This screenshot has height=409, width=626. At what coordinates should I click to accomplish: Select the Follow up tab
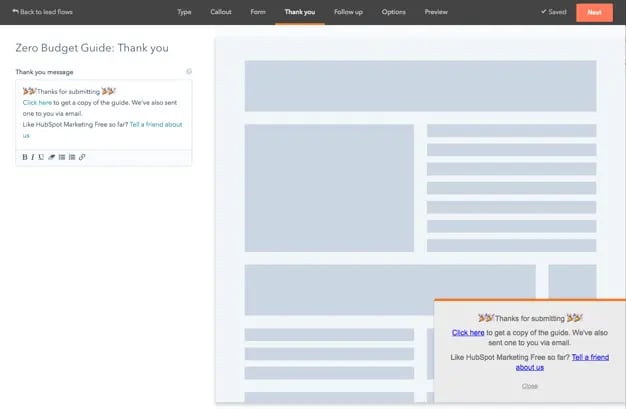(x=349, y=12)
